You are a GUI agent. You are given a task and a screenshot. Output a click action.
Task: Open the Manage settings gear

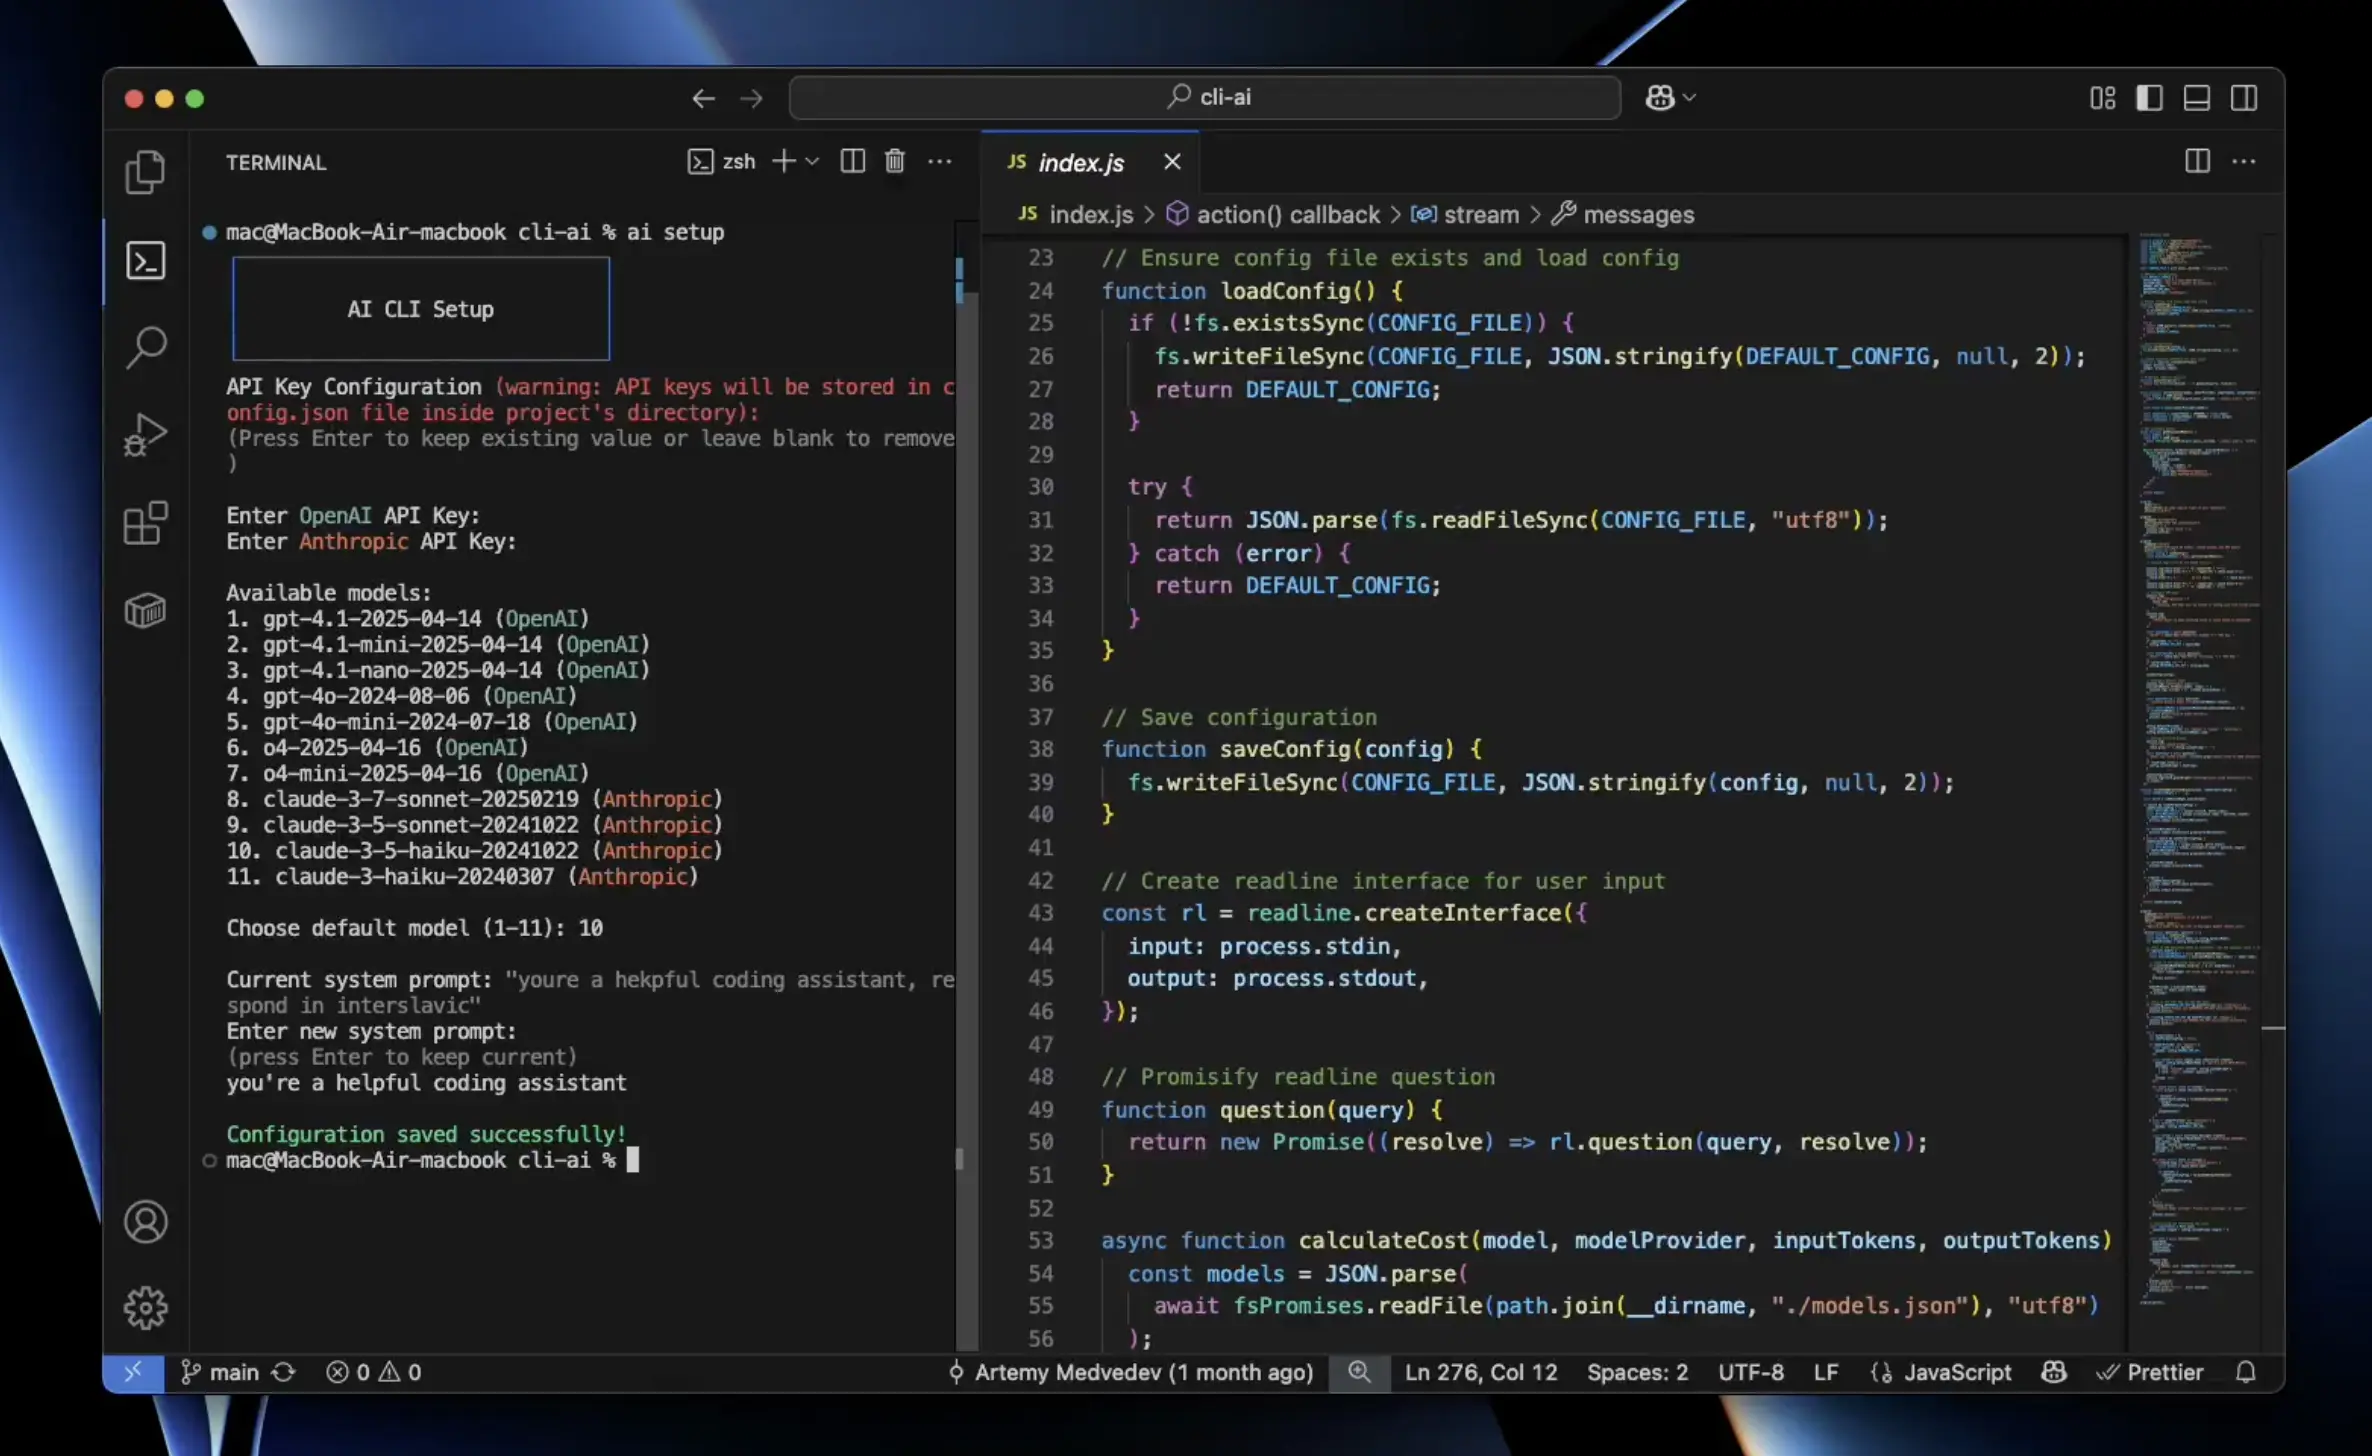[x=145, y=1308]
